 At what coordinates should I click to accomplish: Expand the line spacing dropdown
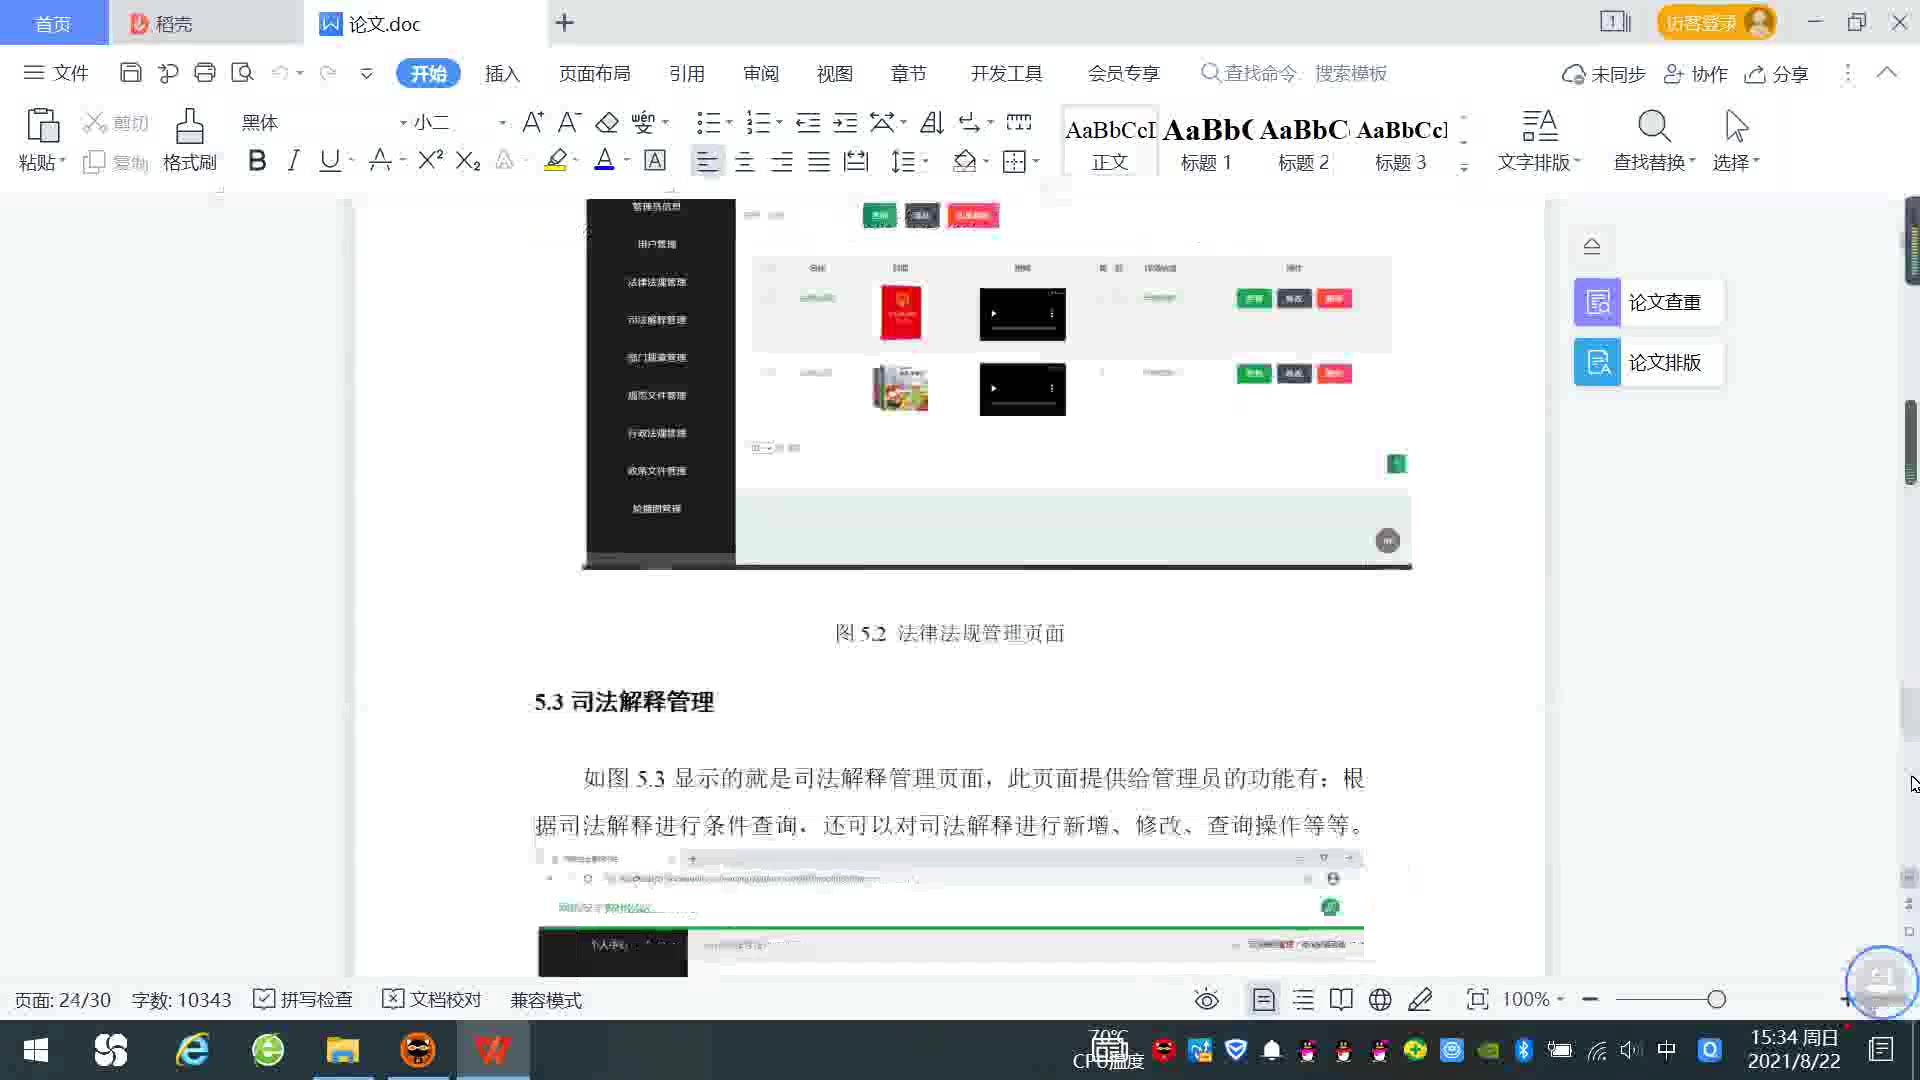[x=926, y=160]
